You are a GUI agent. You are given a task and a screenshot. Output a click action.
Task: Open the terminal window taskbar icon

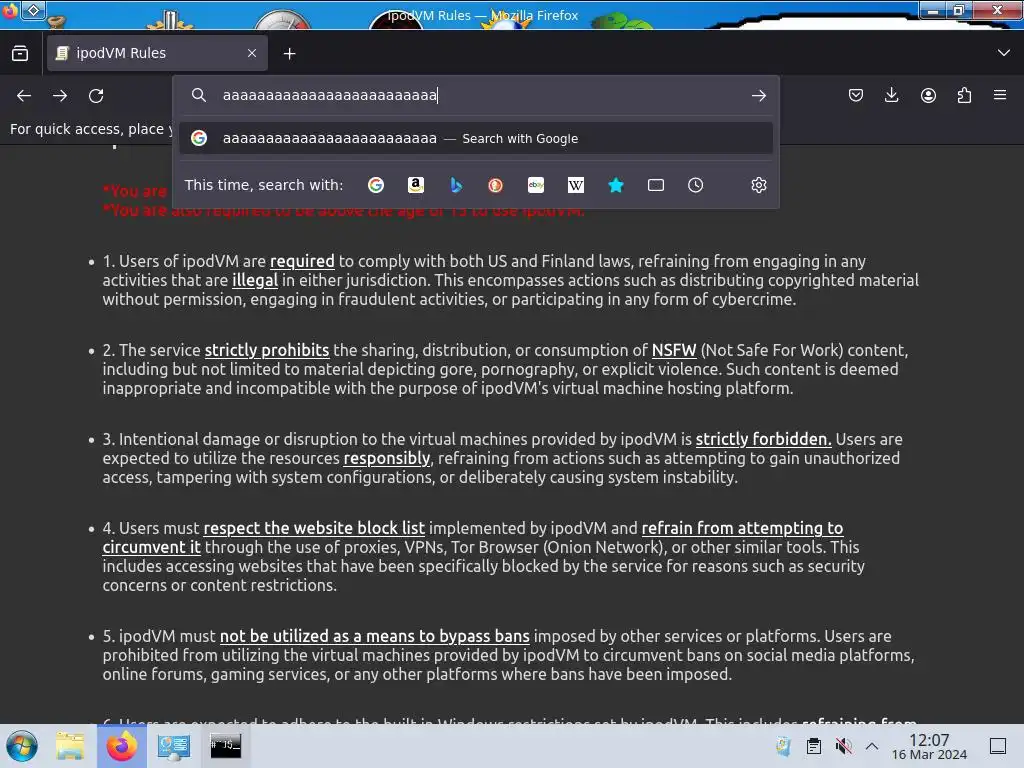225,746
